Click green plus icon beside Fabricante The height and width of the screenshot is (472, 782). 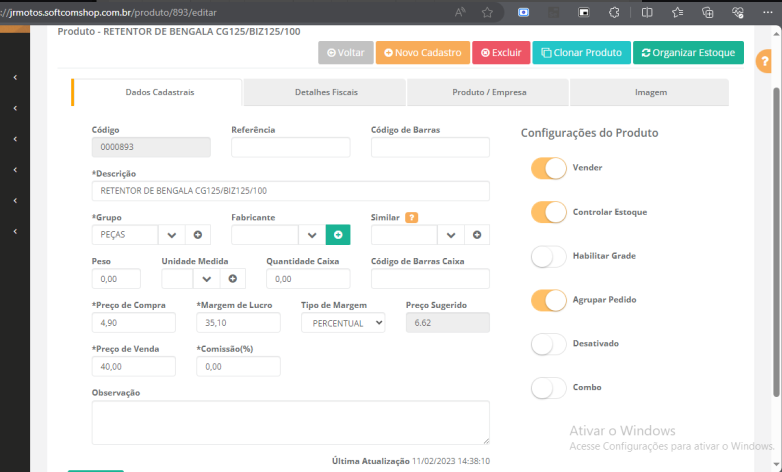(338, 235)
